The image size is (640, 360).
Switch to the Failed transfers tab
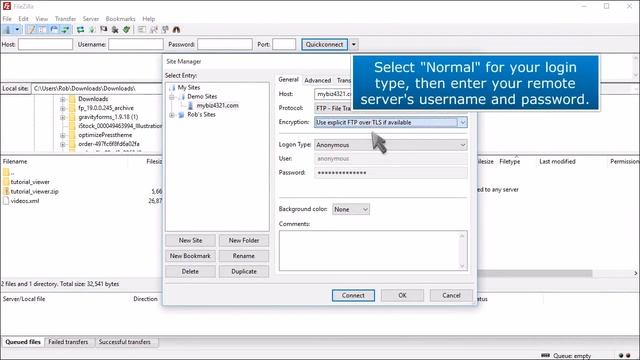(68, 342)
